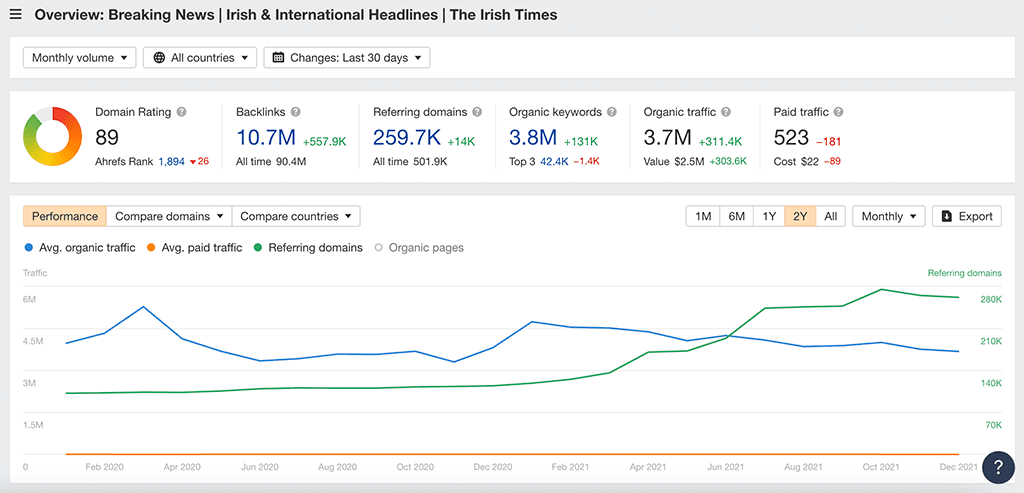Open the All countries dropdown
Image resolution: width=1024 pixels, height=493 pixels.
(x=199, y=57)
